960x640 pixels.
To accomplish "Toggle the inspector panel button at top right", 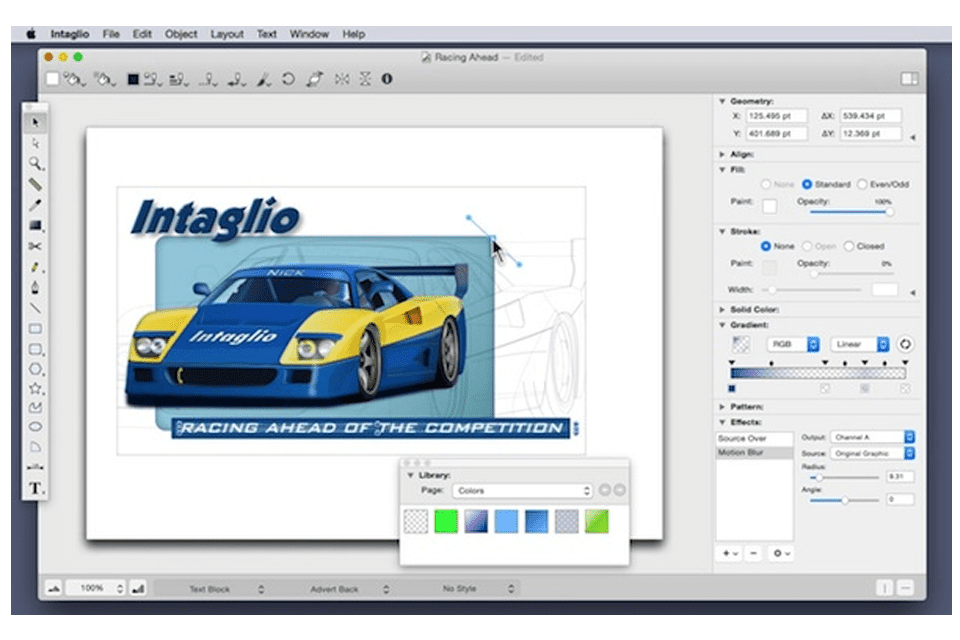I will [908, 79].
